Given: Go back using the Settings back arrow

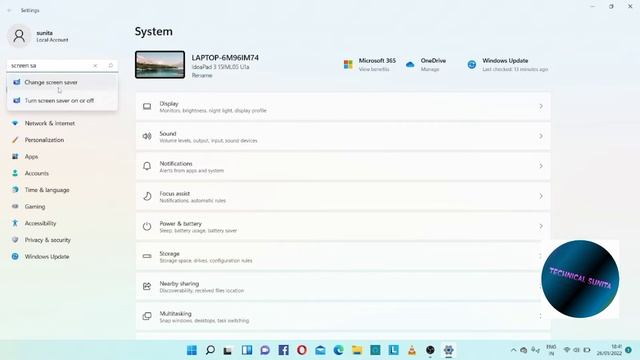Looking at the screenshot, I should click(9, 10).
